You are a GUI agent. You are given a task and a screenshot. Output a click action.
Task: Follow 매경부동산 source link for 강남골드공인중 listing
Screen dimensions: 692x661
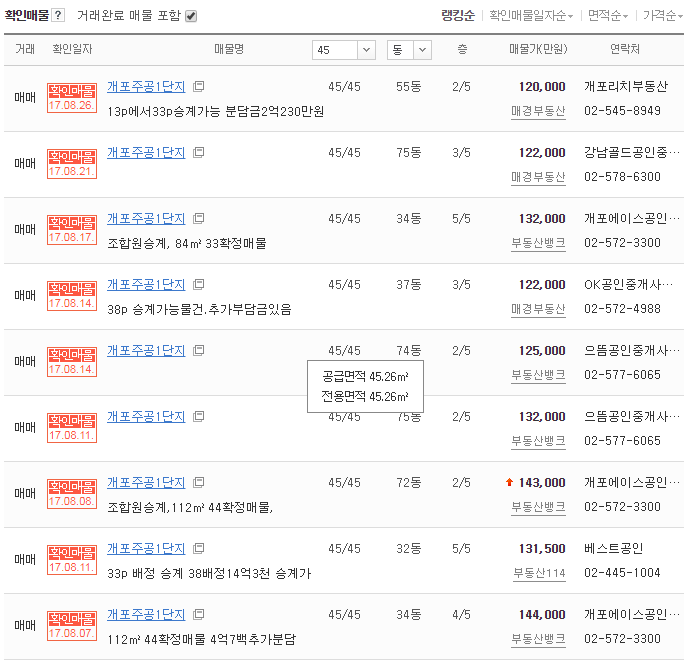(x=538, y=177)
